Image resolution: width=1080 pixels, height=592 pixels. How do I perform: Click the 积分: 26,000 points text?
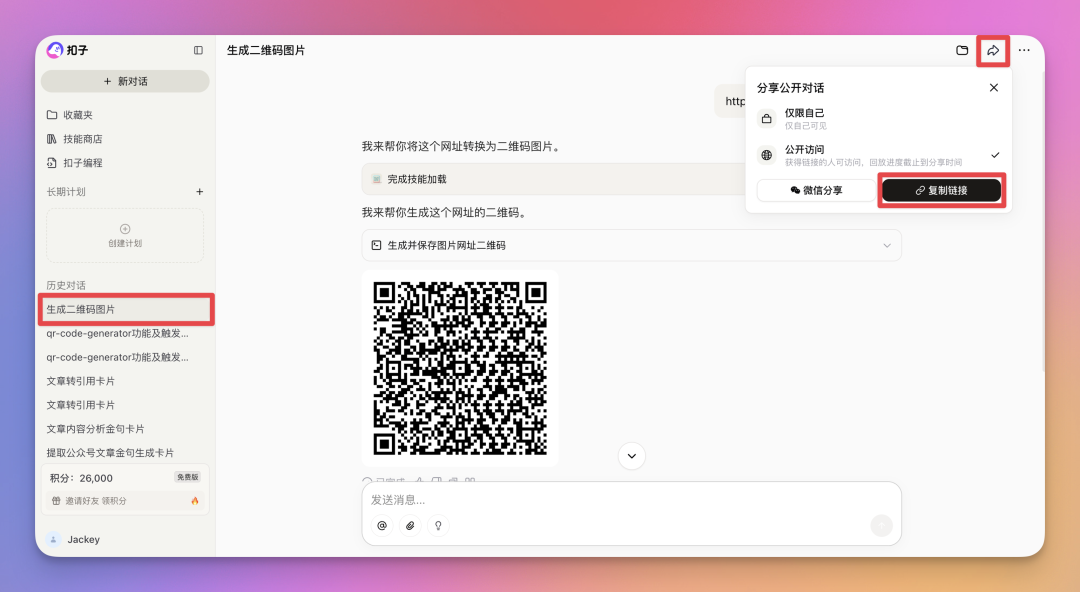tap(81, 478)
